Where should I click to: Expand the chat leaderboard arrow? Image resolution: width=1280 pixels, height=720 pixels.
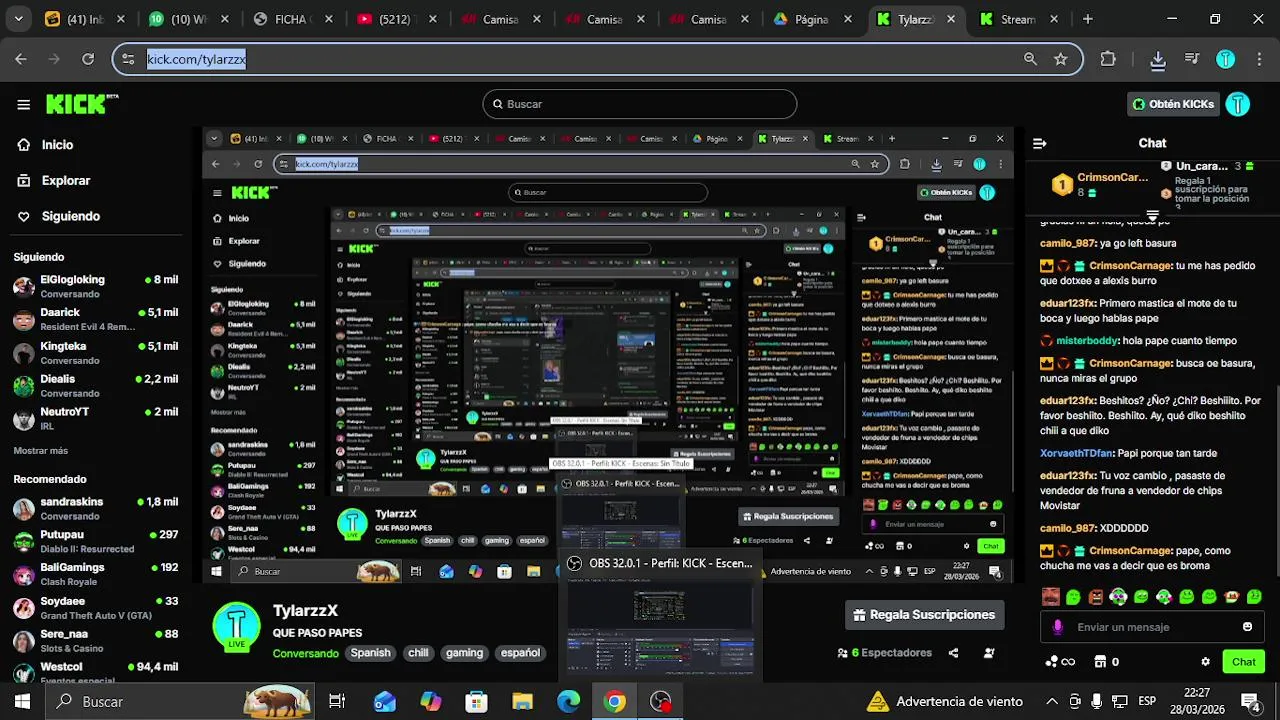click(x=1152, y=216)
